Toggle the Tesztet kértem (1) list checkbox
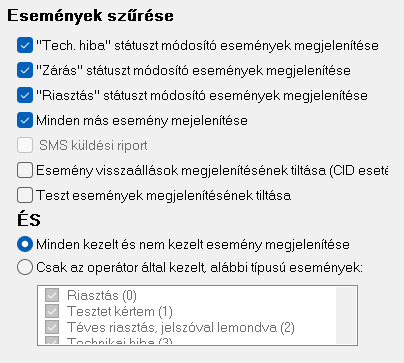Screen dimensions: 404x363 click(x=52, y=311)
